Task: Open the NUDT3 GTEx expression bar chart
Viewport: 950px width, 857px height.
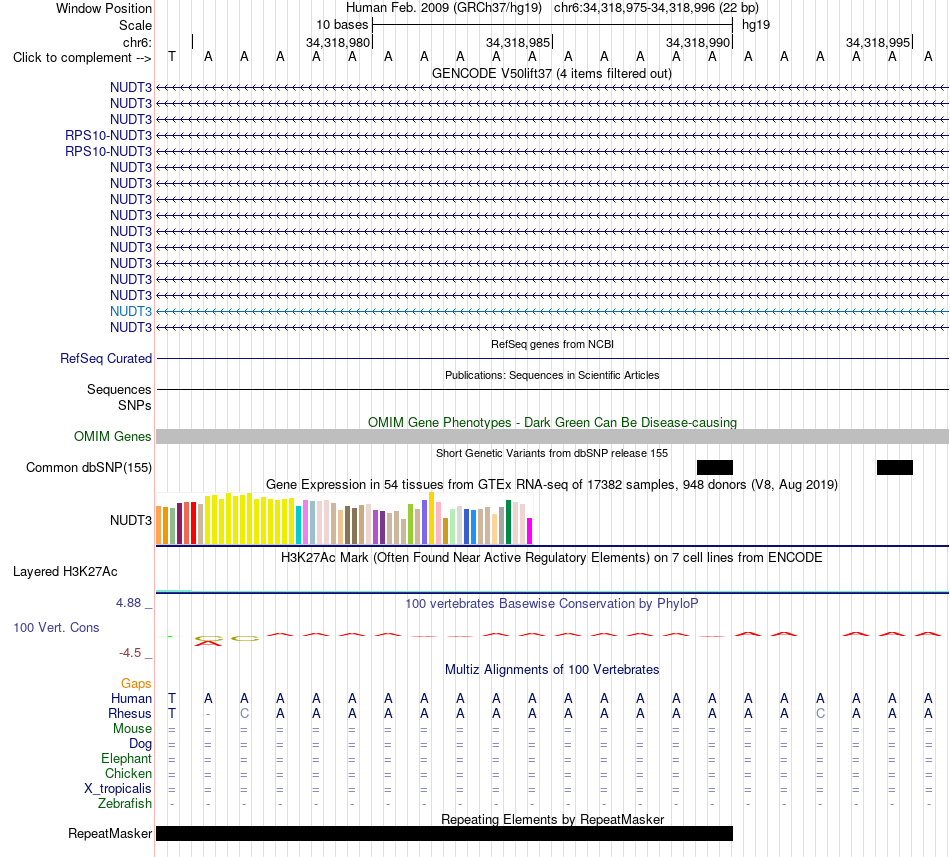Action: (x=344, y=518)
